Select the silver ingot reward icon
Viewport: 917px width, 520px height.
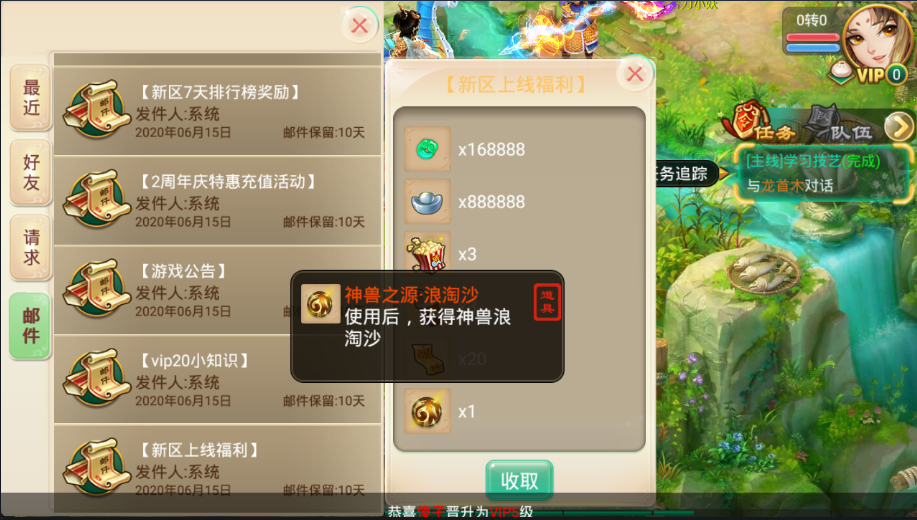tap(428, 202)
